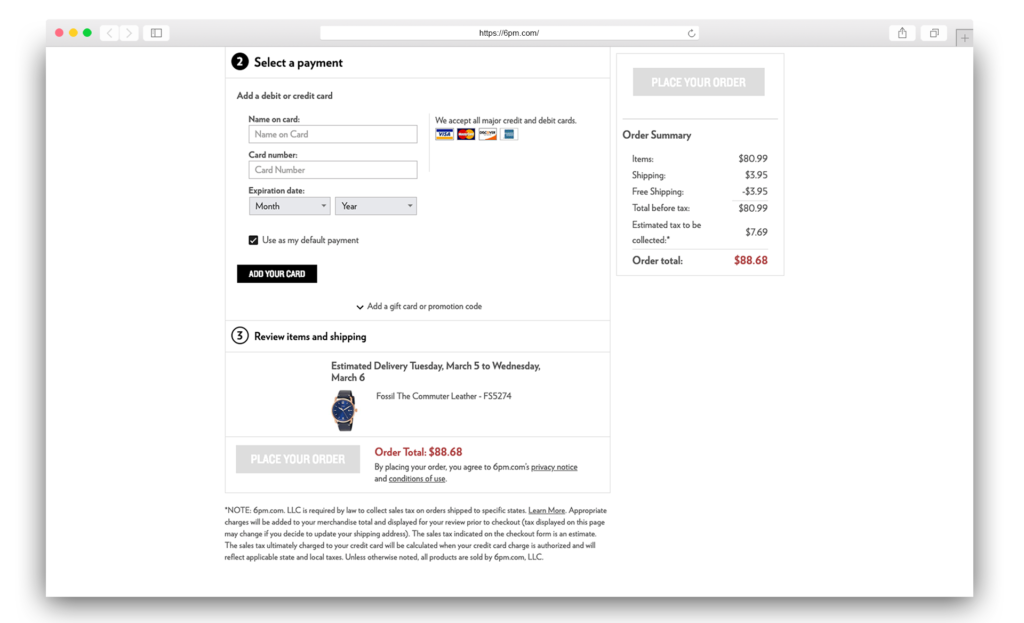This screenshot has height=623, width=1024.
Task: Reload the page using the refresh icon
Action: tap(691, 33)
